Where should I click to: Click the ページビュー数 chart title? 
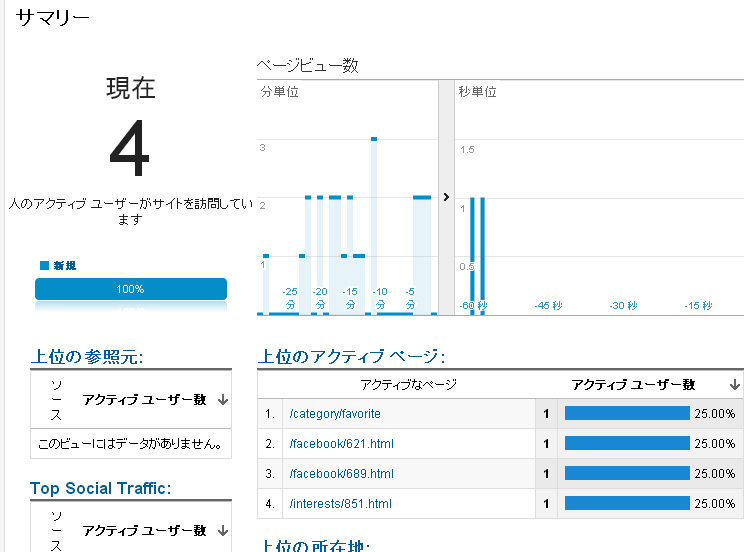(x=307, y=65)
